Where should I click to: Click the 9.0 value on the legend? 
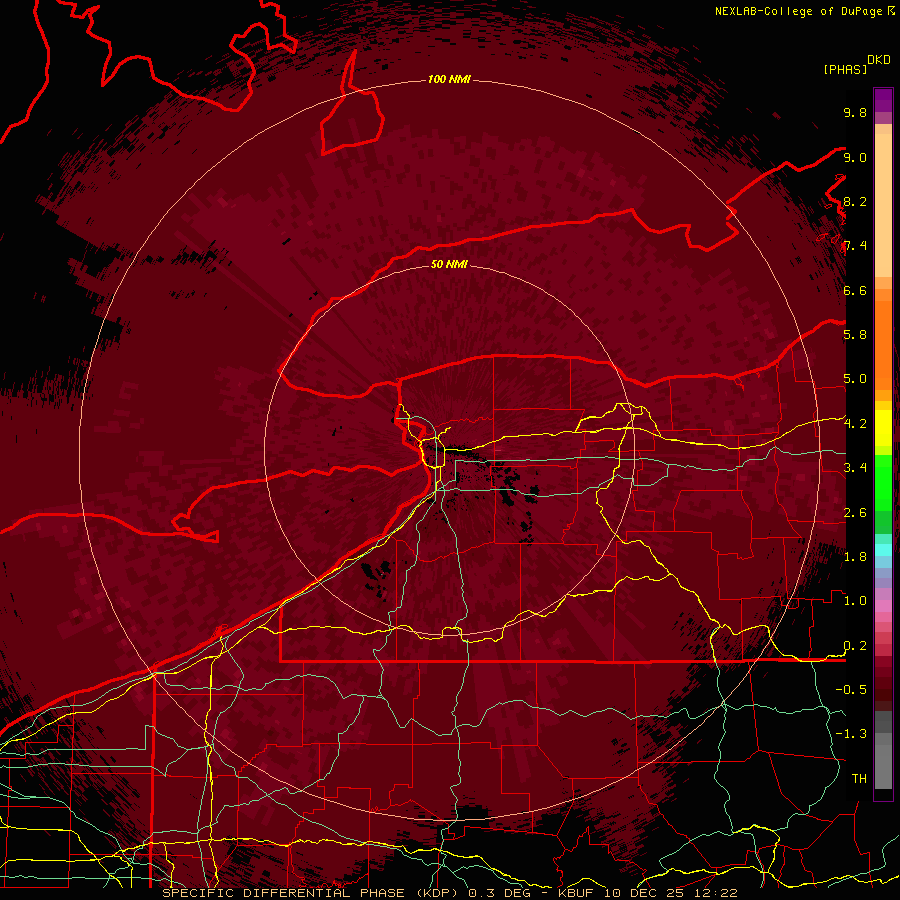[855, 157]
